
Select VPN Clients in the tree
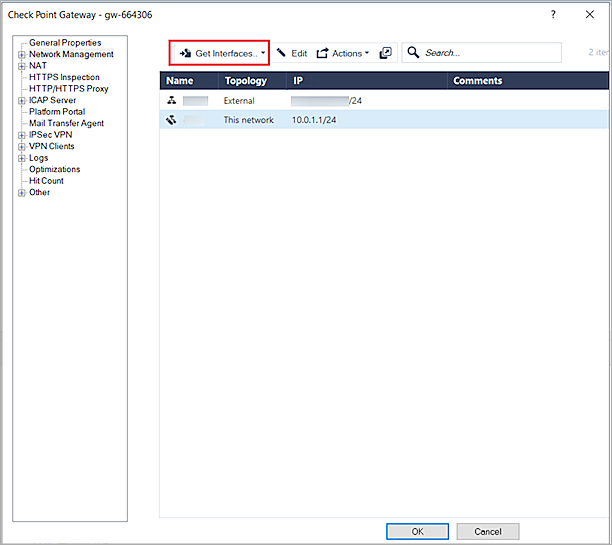tap(52, 146)
